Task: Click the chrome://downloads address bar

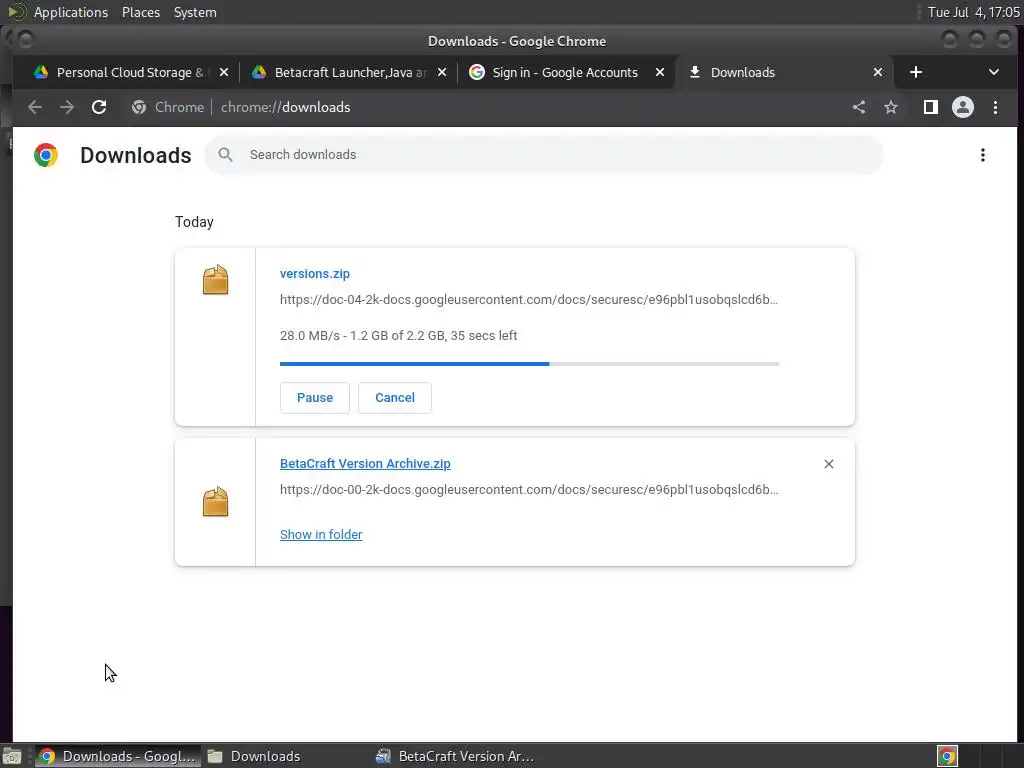Action: pos(483,107)
